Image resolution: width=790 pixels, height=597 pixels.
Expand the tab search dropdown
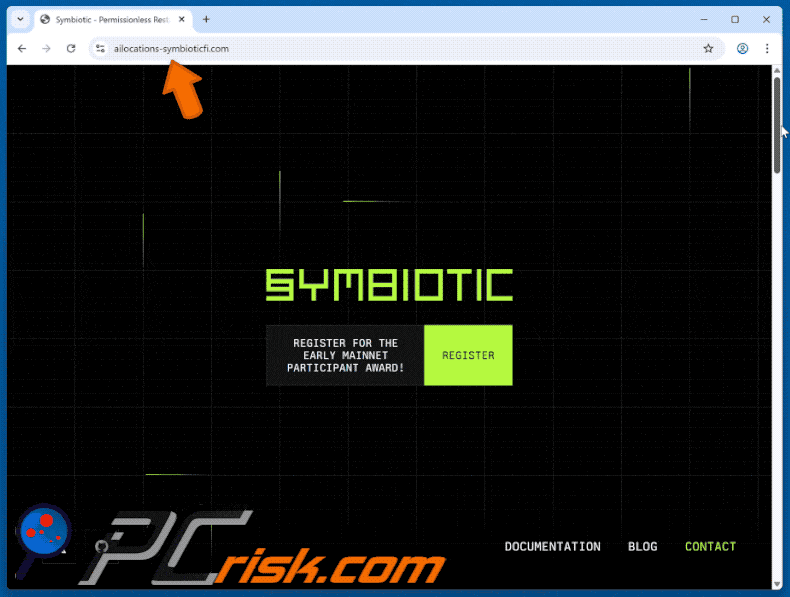pos(20,20)
